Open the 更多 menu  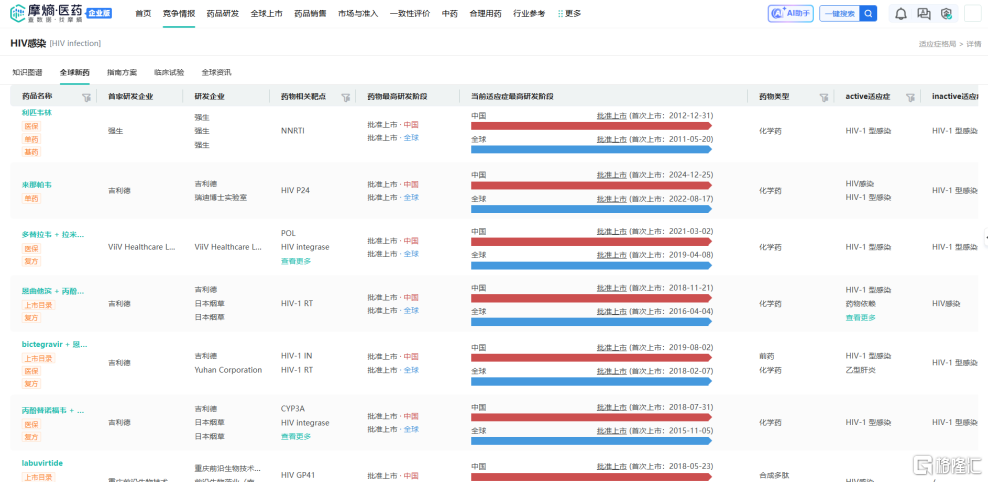tap(569, 13)
